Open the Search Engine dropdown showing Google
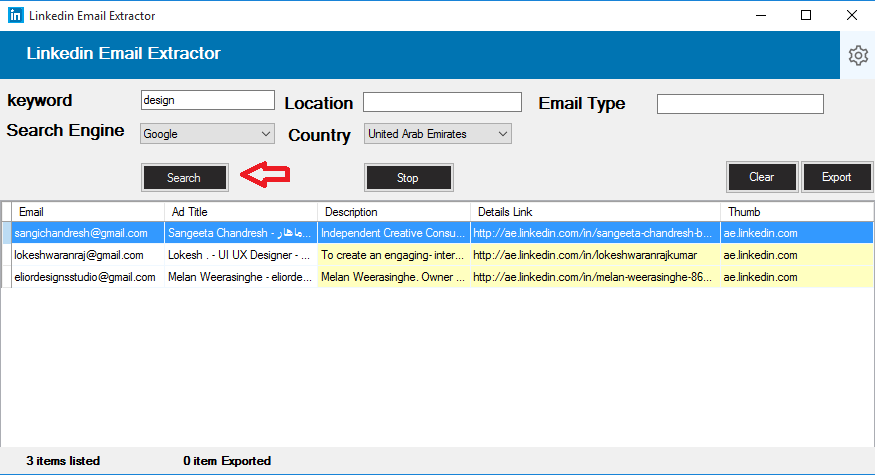 (207, 134)
